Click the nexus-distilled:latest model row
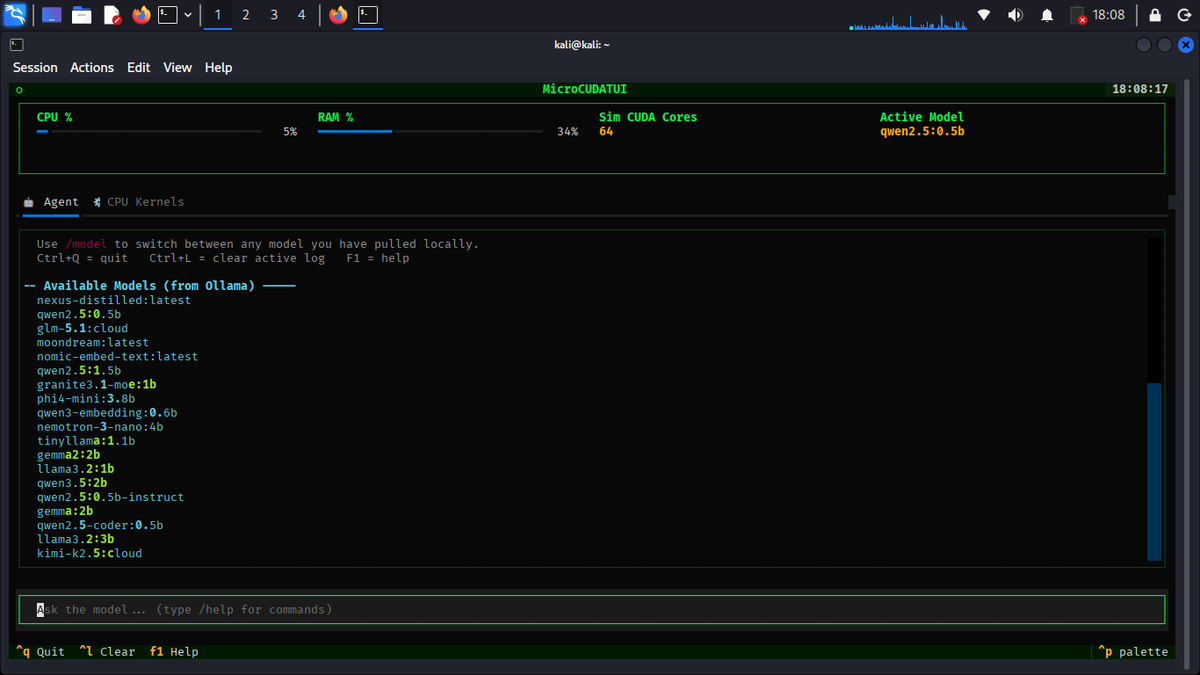This screenshot has height=675, width=1200. (114, 300)
